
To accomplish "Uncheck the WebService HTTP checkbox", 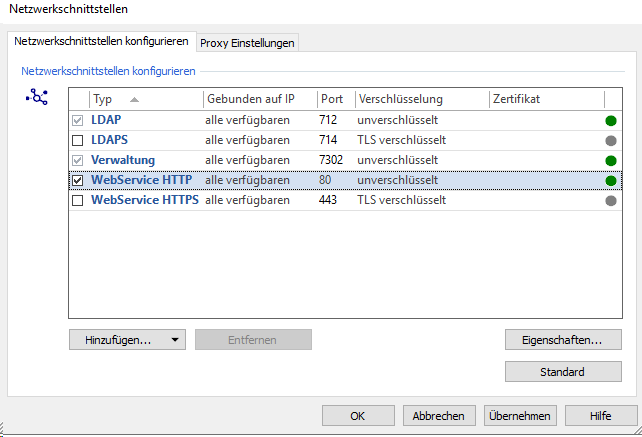I will click(78, 180).
